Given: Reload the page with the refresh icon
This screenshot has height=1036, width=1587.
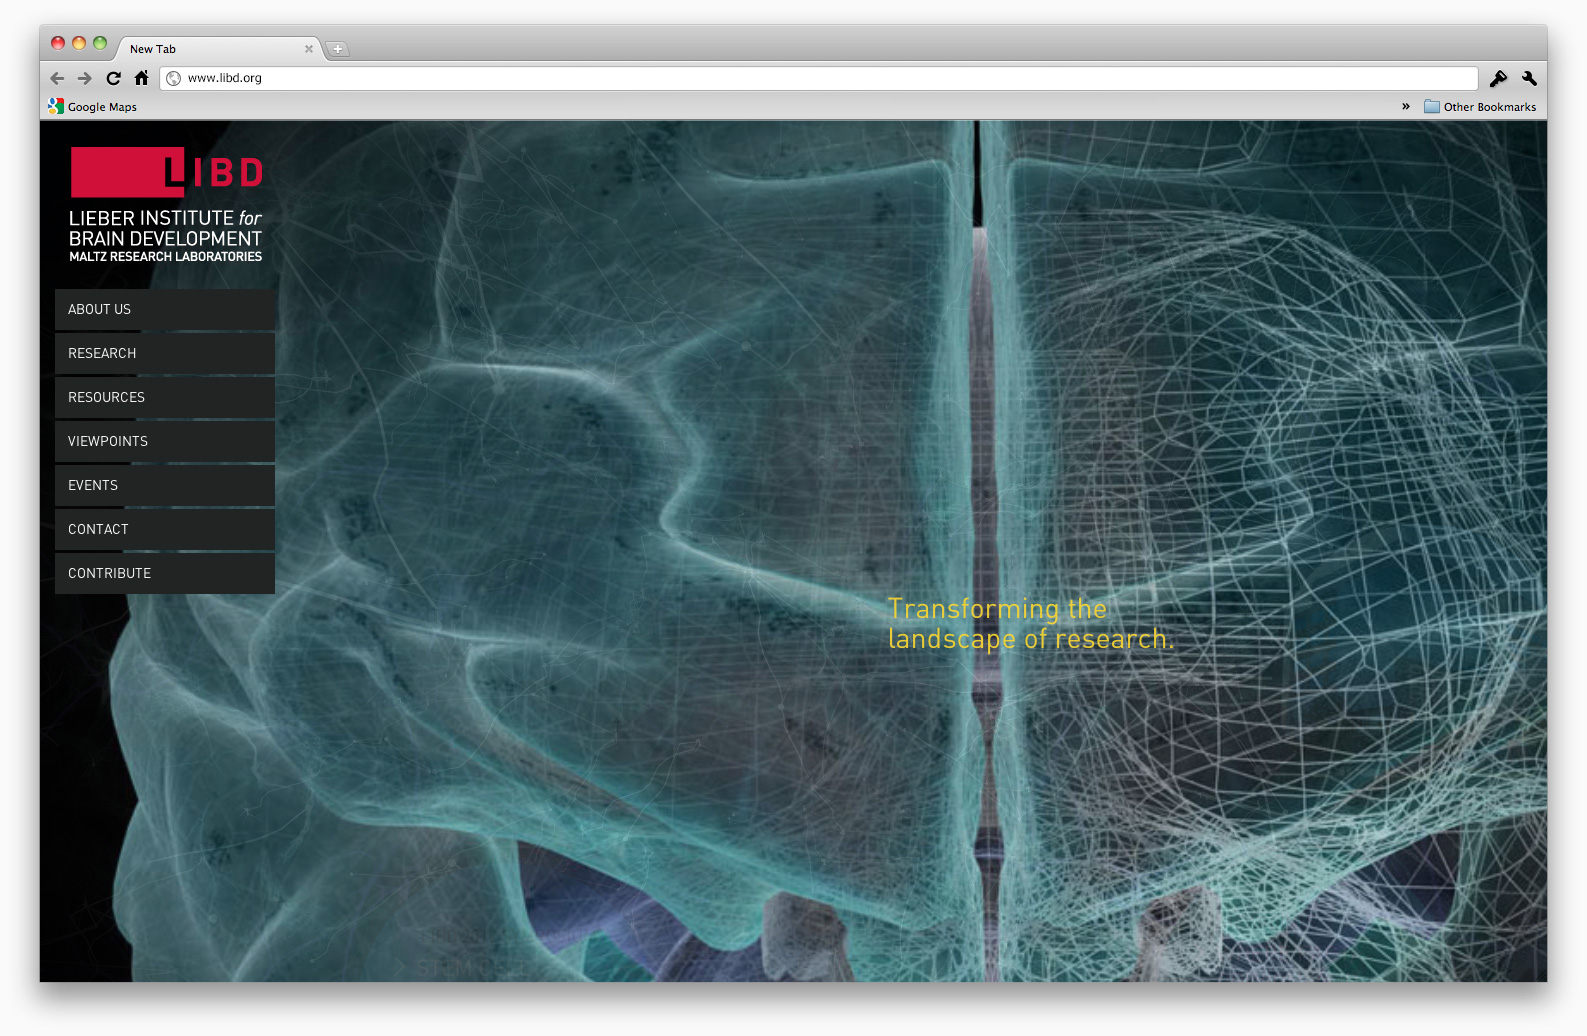Looking at the screenshot, I should point(113,78).
